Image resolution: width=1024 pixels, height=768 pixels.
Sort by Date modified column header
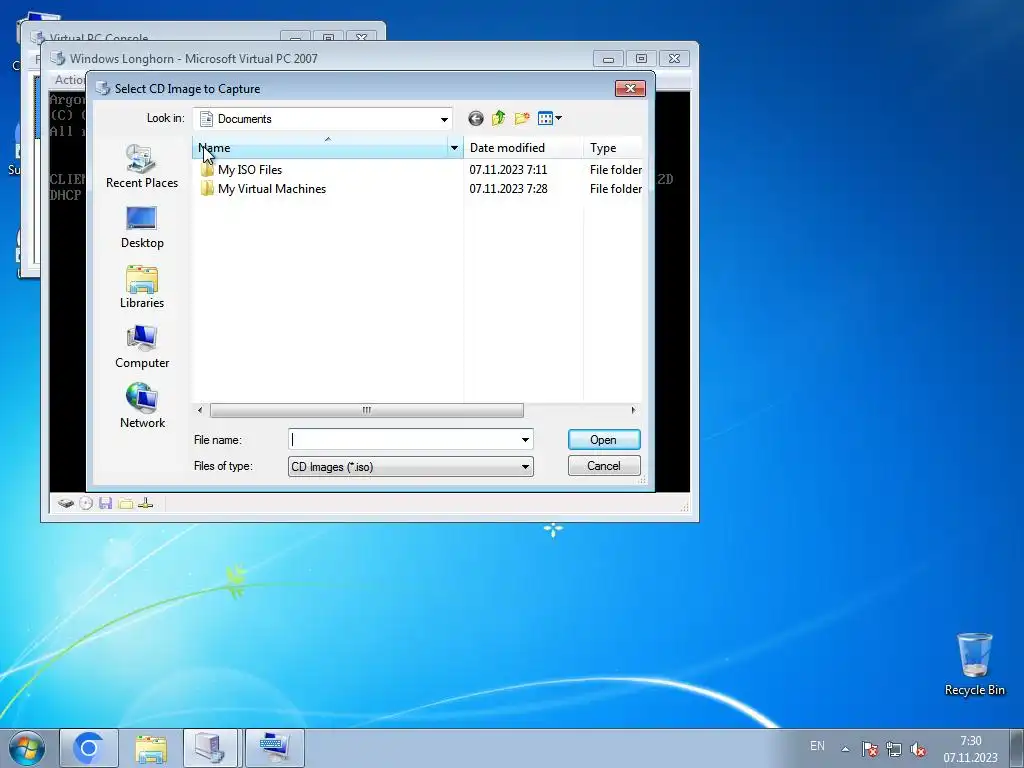point(523,148)
